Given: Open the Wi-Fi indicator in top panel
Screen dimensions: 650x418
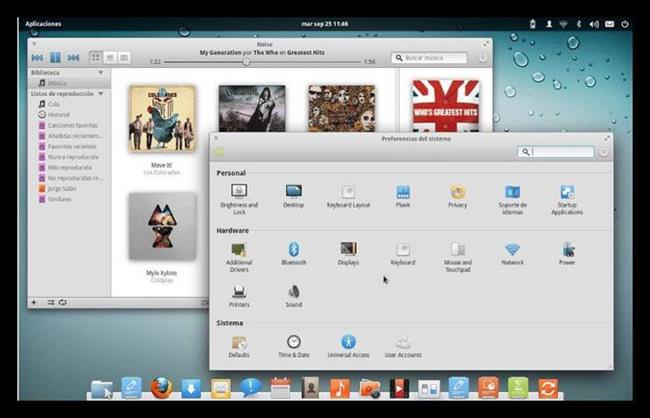Looking at the screenshot, I should click(563, 24).
